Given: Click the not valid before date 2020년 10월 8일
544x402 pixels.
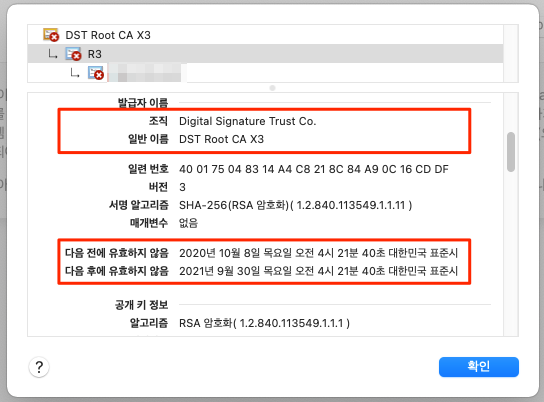Looking at the screenshot, I should [318, 253].
